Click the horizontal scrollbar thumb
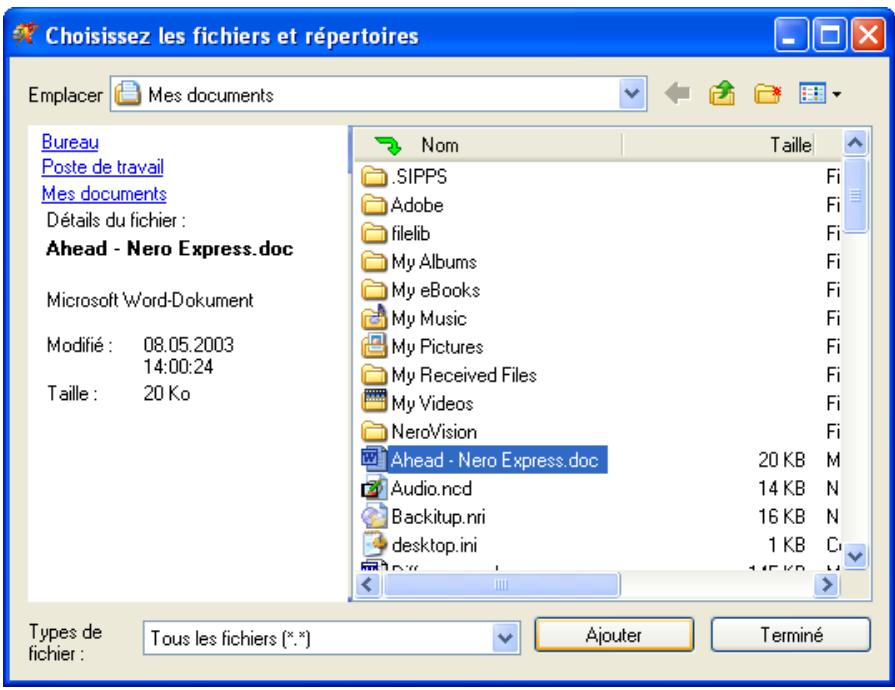The image size is (895, 690). pyautogui.click(x=501, y=584)
